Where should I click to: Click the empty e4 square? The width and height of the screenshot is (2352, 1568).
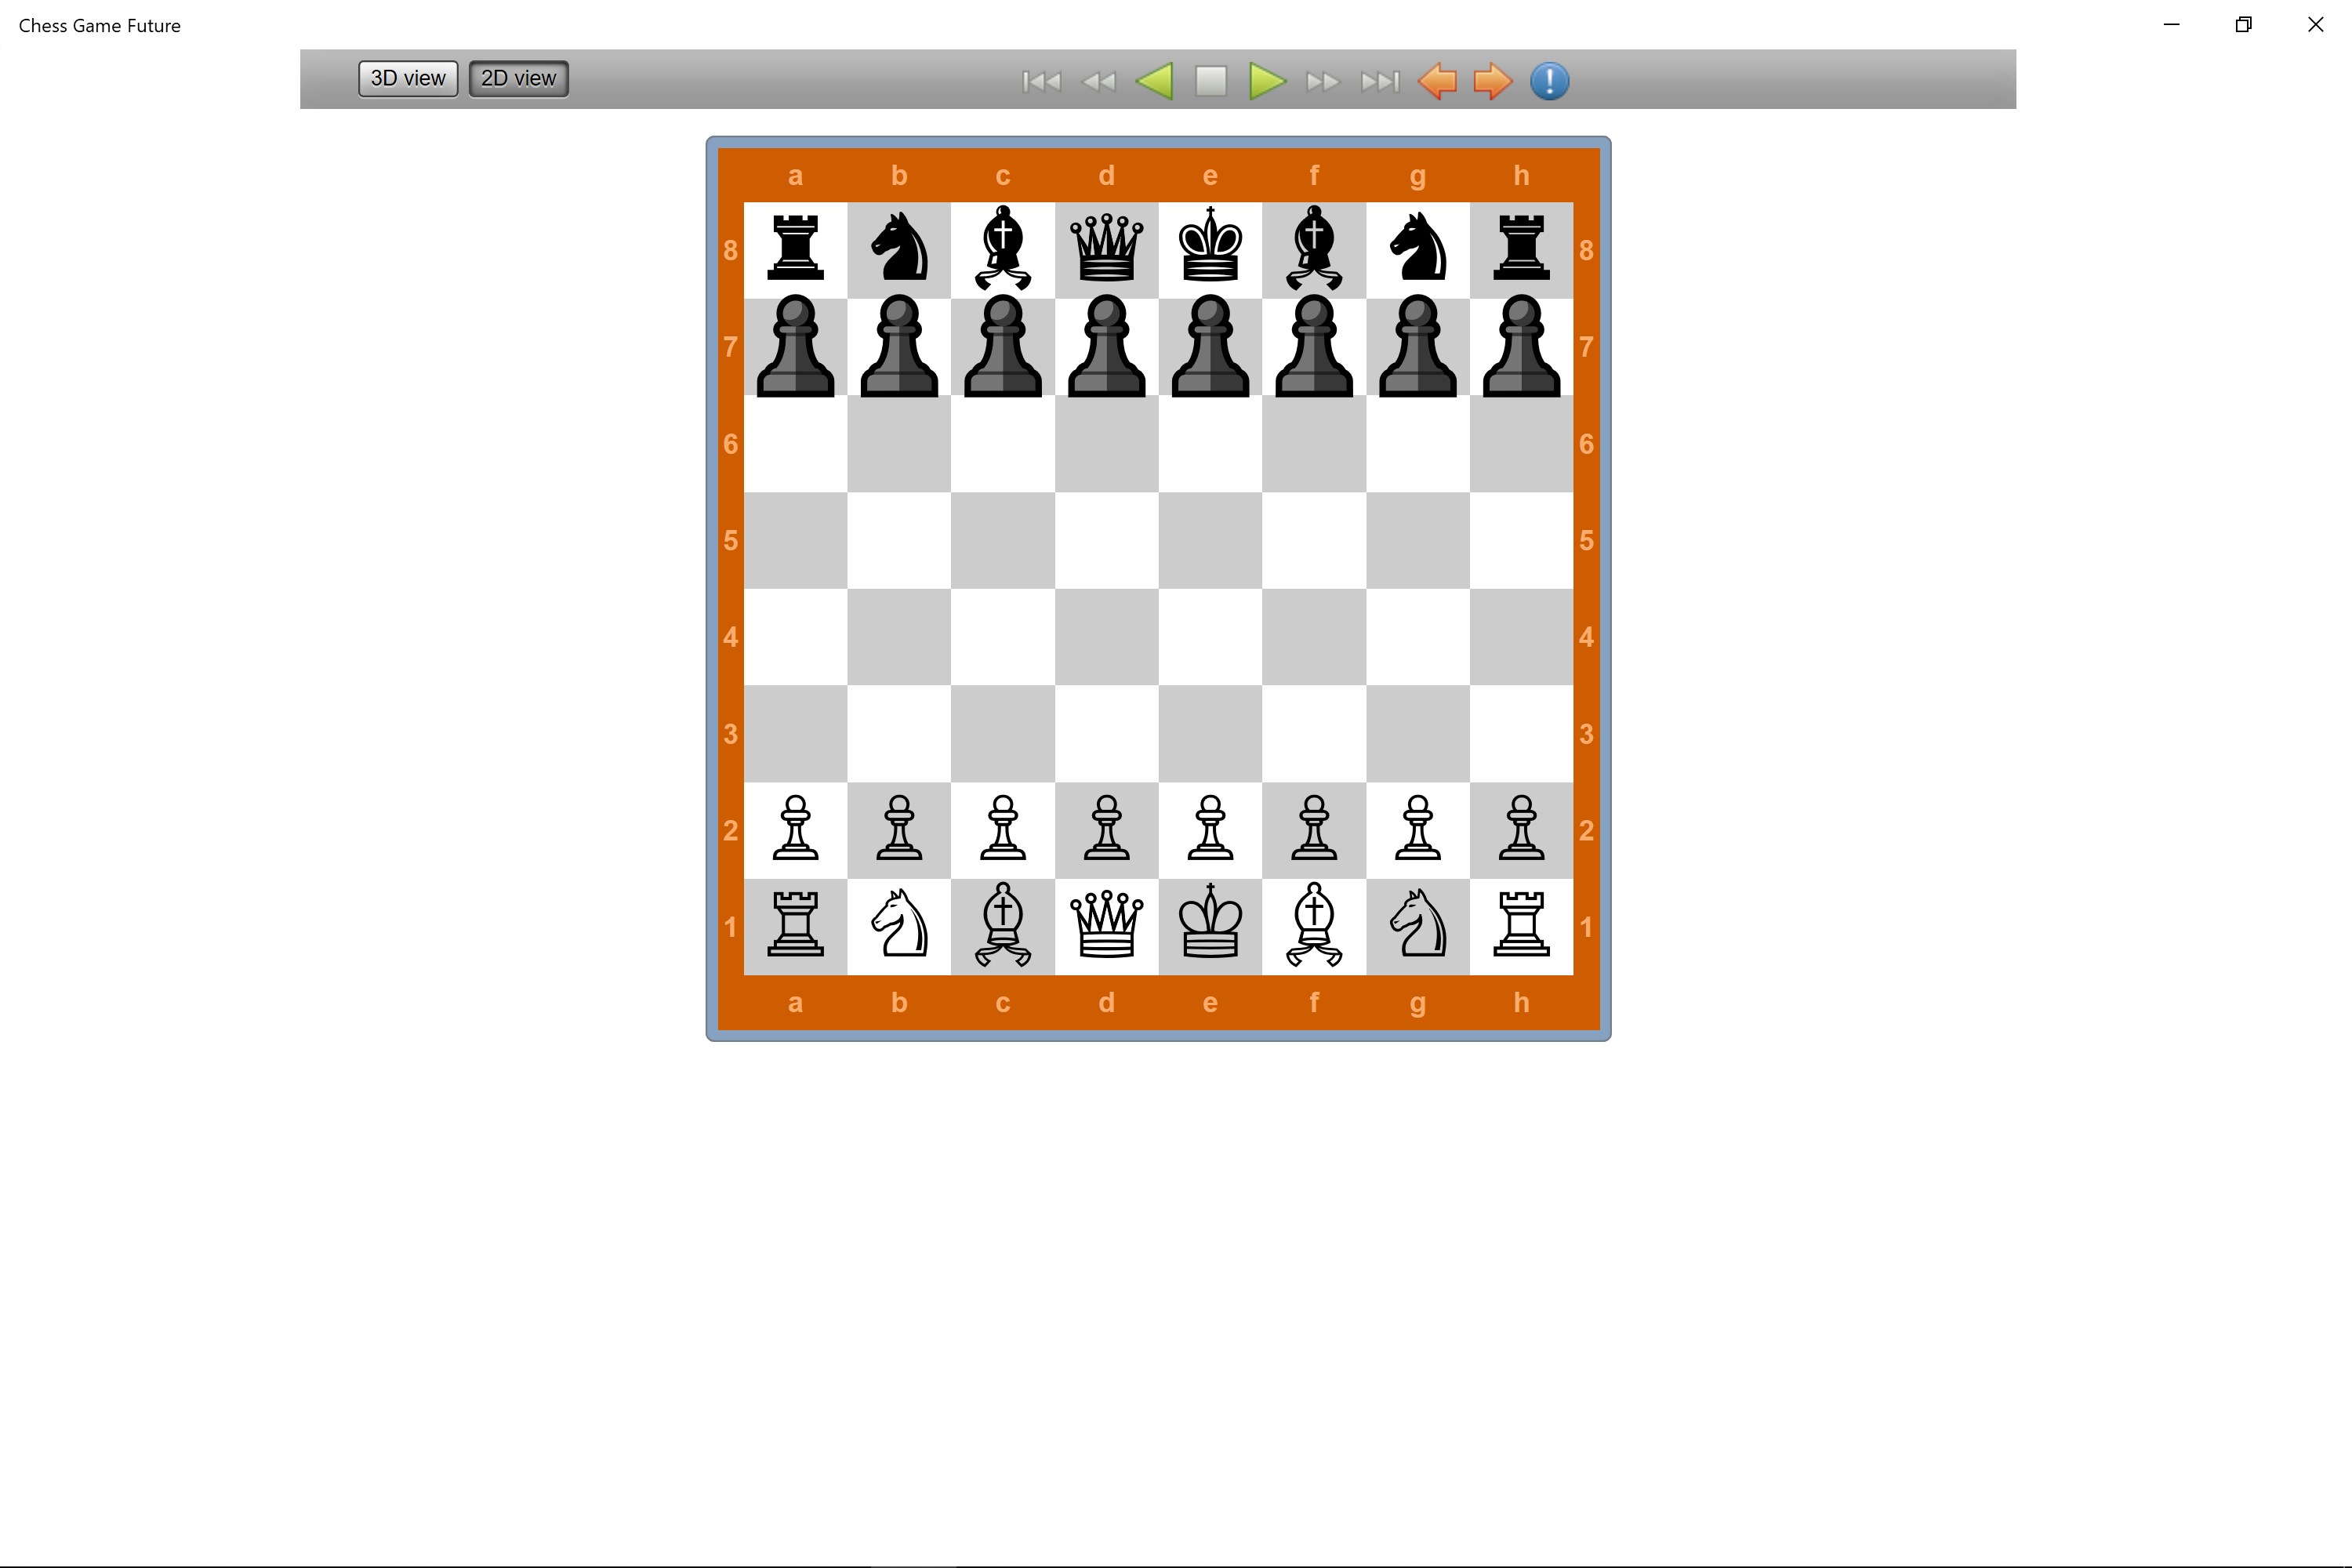(1210, 636)
